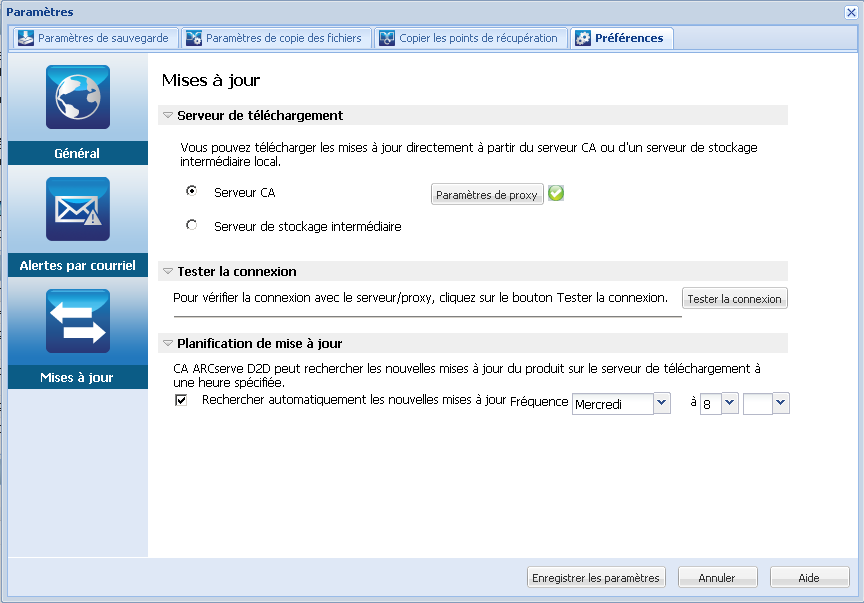The width and height of the screenshot is (864, 603).
Task: Open the Général globe icon
Action: [78, 97]
